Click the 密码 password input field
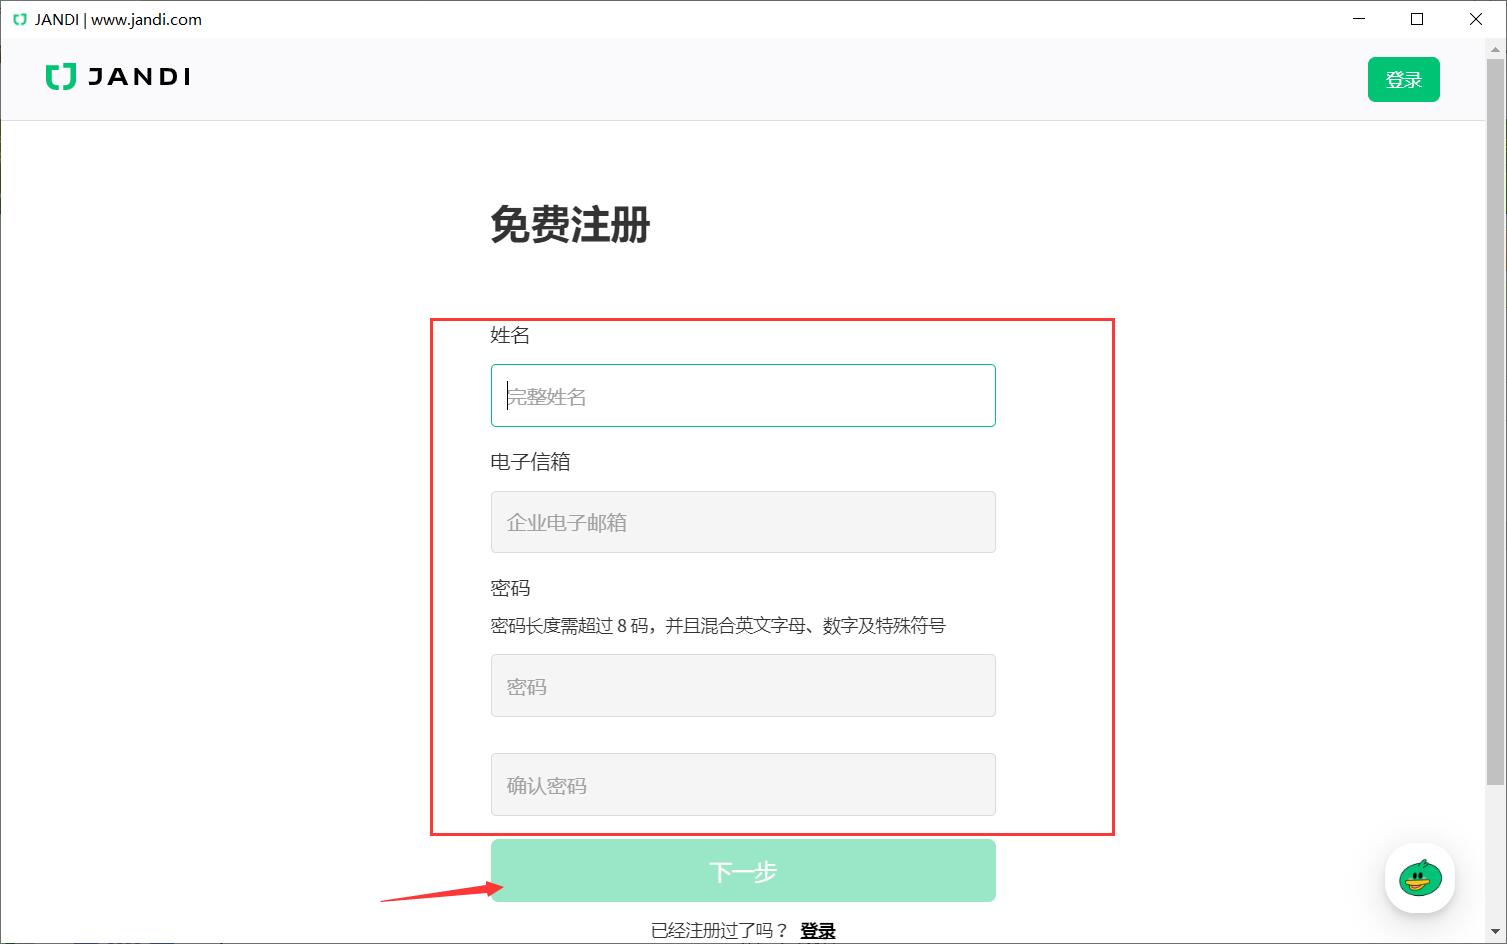 (x=742, y=685)
